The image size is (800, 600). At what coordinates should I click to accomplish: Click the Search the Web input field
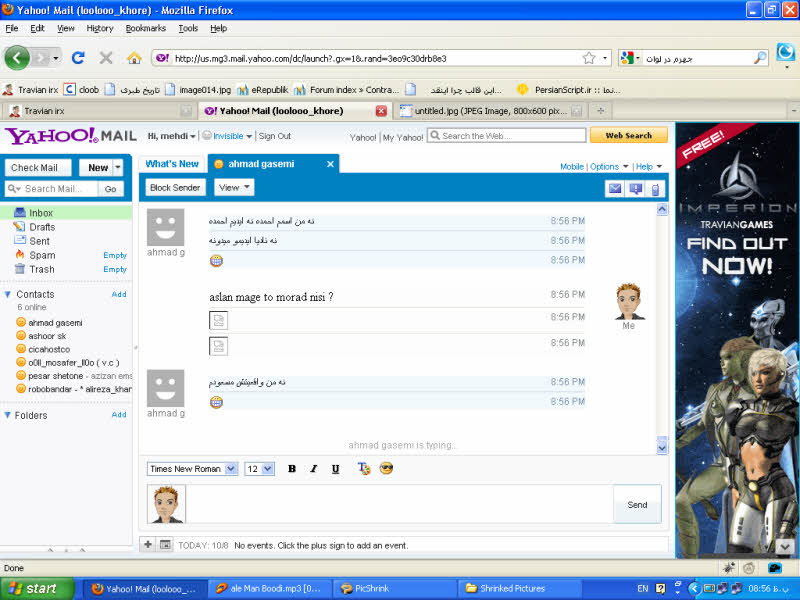[x=507, y=136]
